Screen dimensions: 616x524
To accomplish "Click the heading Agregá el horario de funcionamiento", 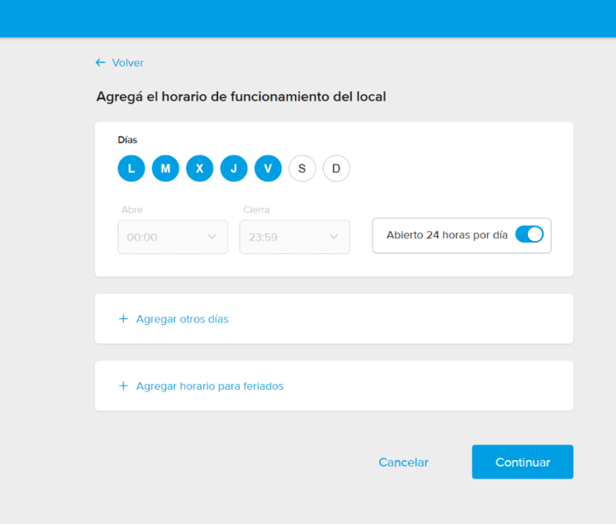I will (x=241, y=97).
